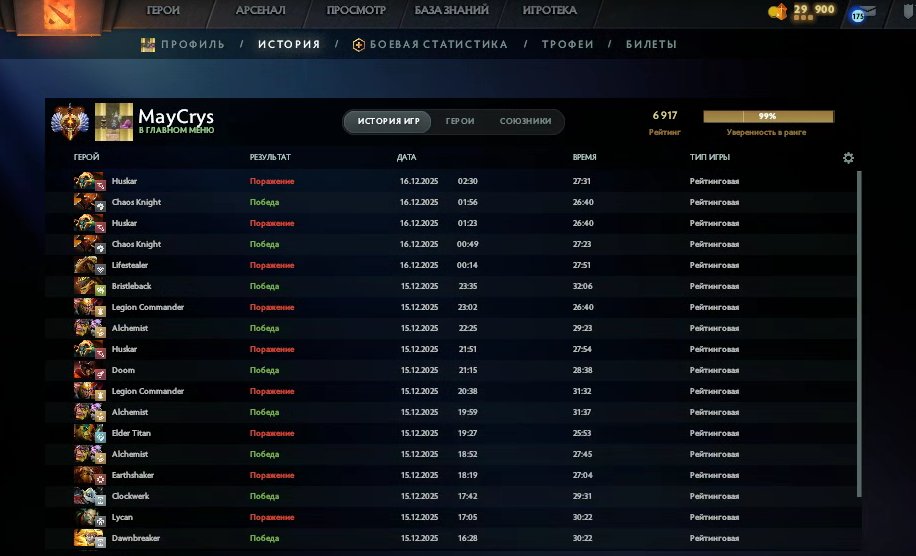916x556 pixels.
Task: Click Alchemist icon in 18:52 match
Action: (x=89, y=454)
